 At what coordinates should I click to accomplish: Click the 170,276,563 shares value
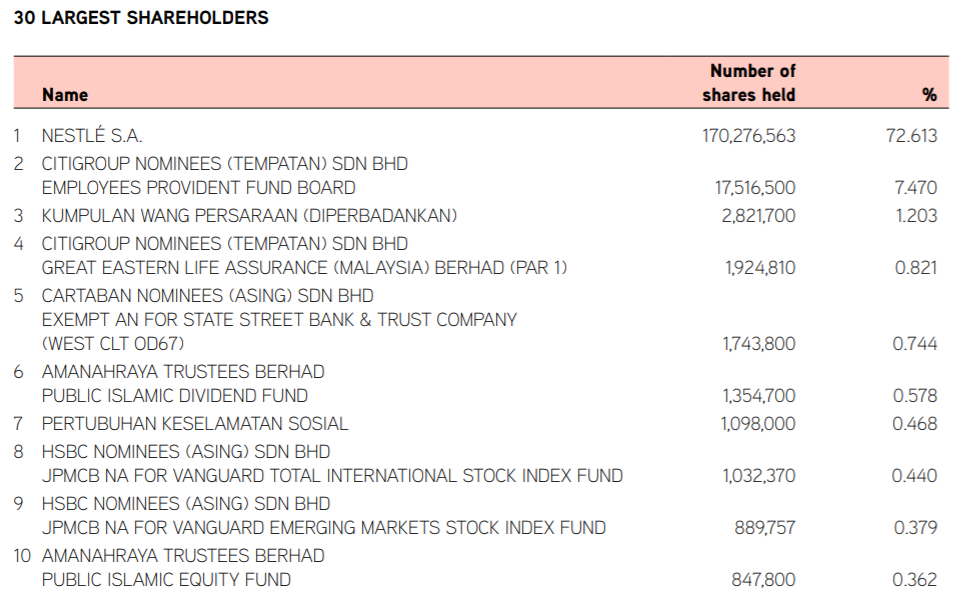[x=748, y=135]
